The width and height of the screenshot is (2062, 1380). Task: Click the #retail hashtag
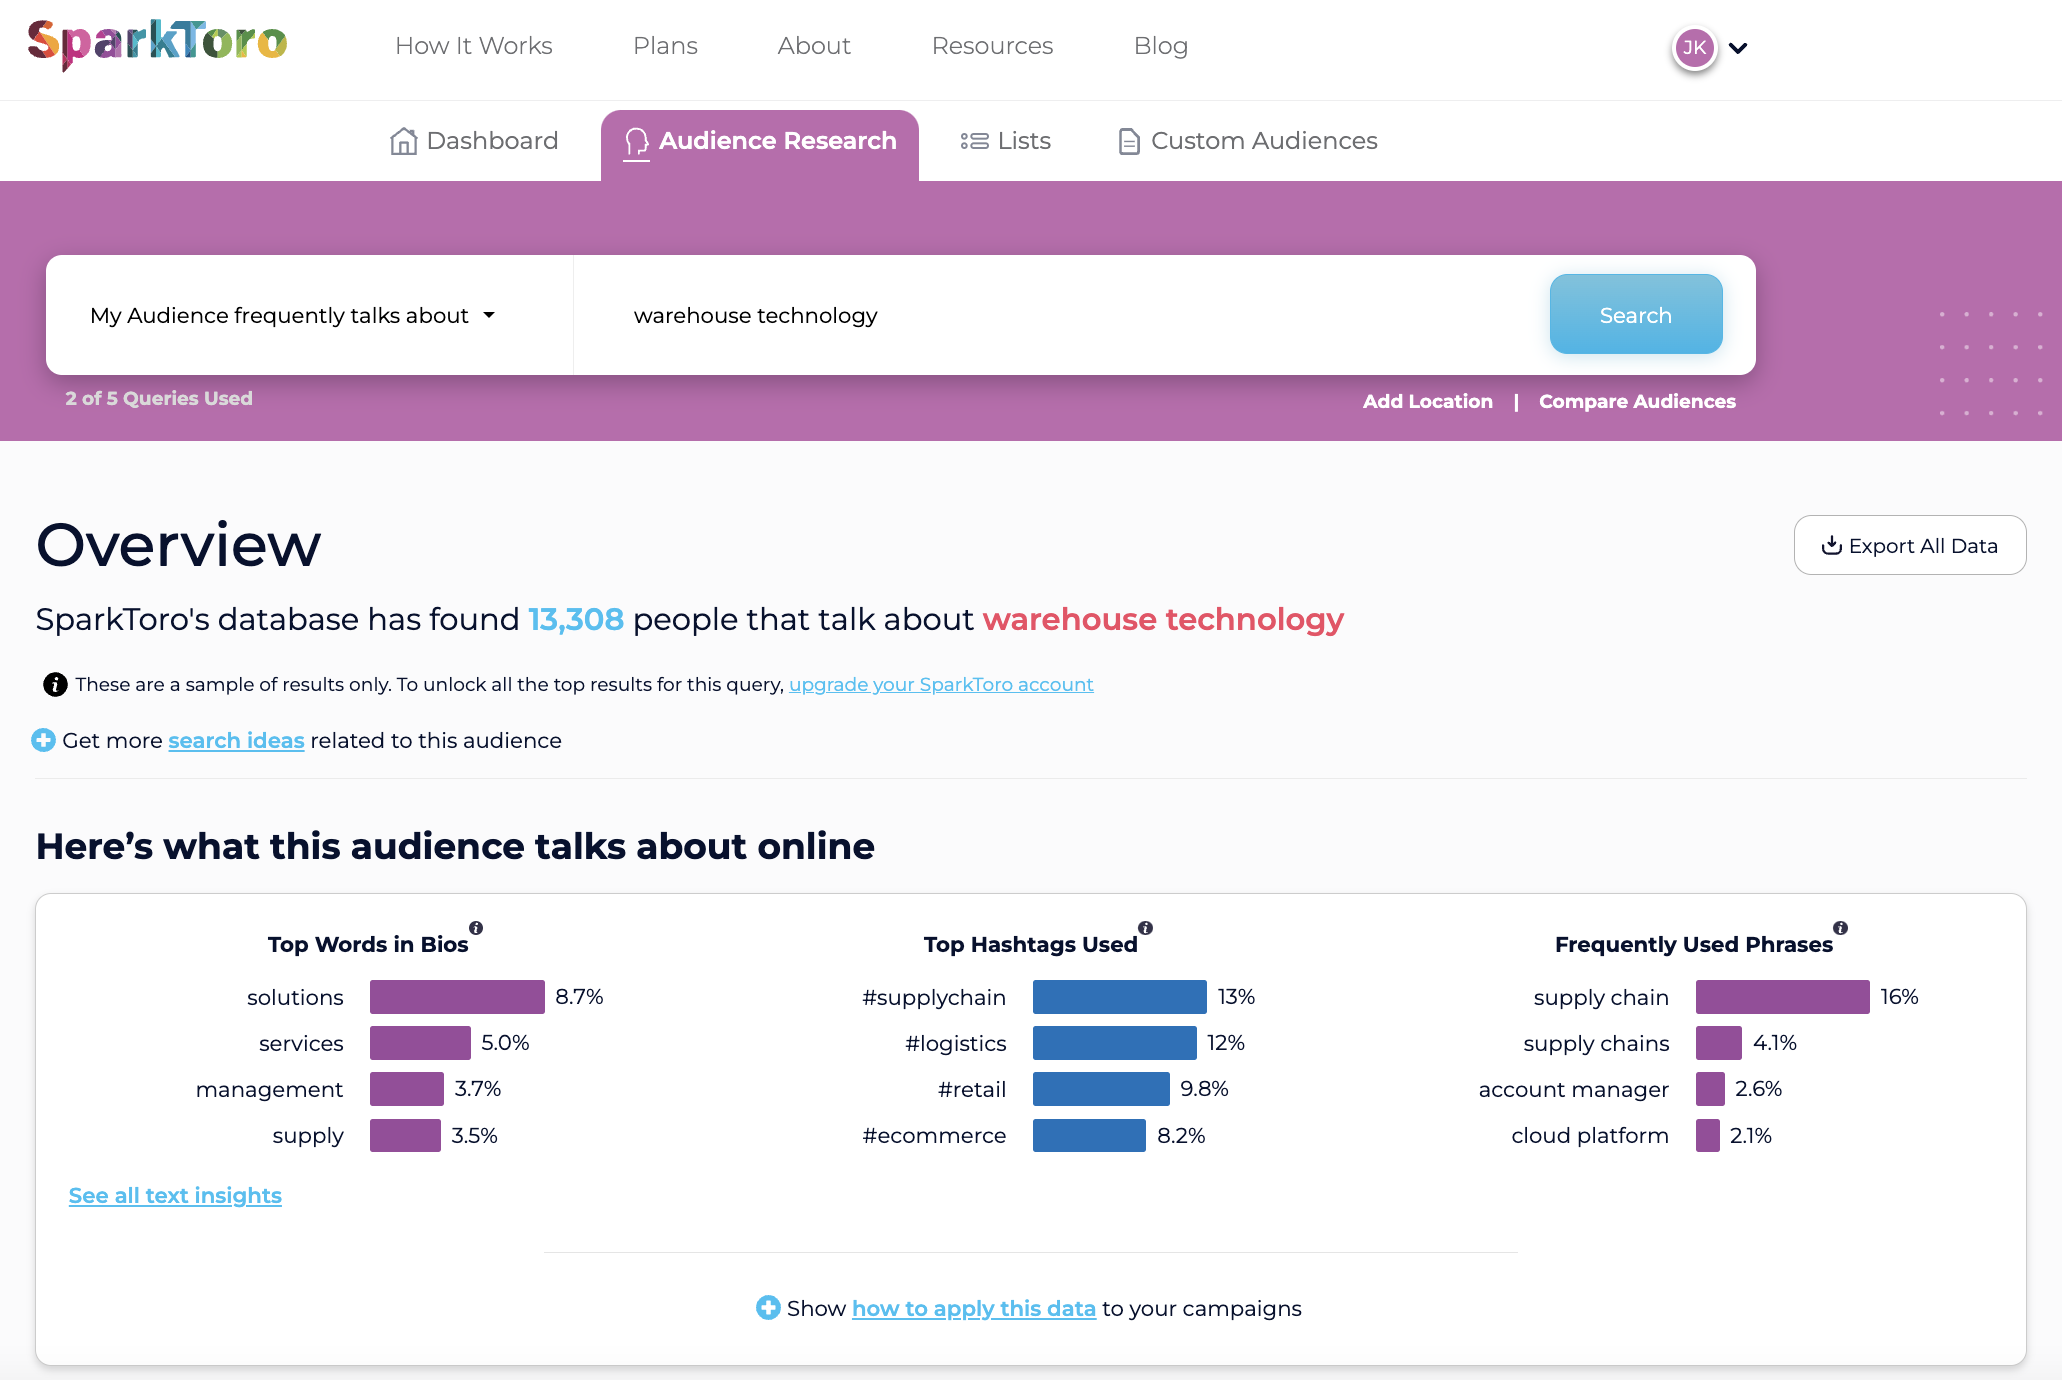click(x=972, y=1089)
